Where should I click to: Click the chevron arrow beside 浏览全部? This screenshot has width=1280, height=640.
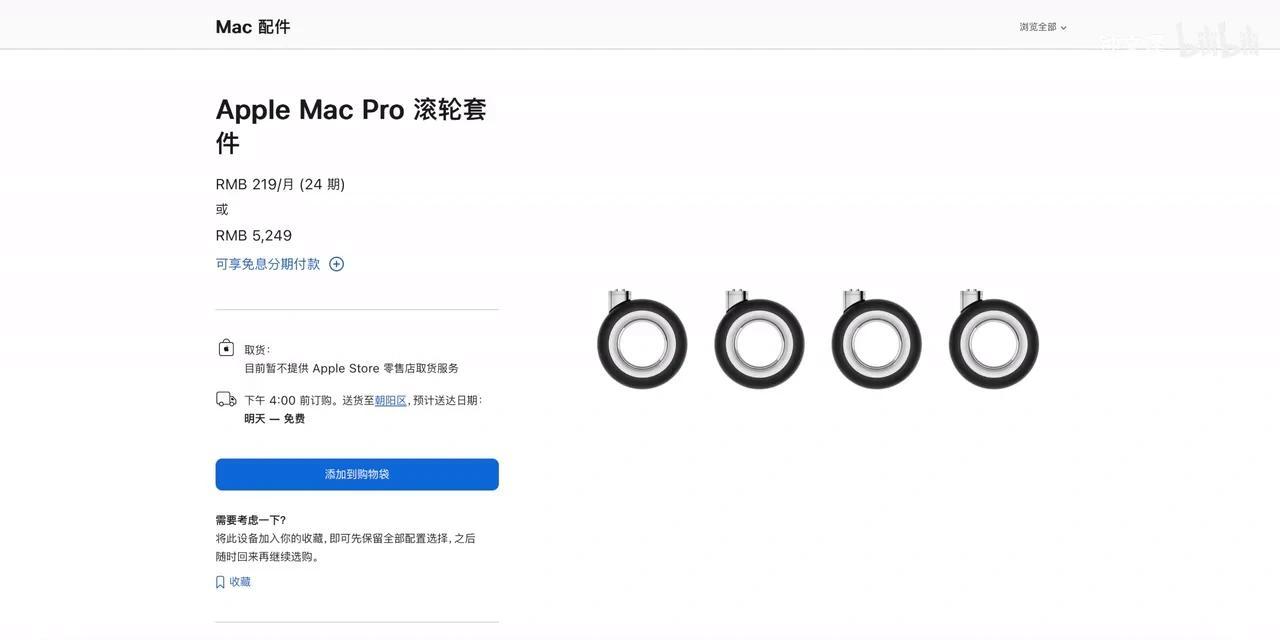pos(1063,28)
